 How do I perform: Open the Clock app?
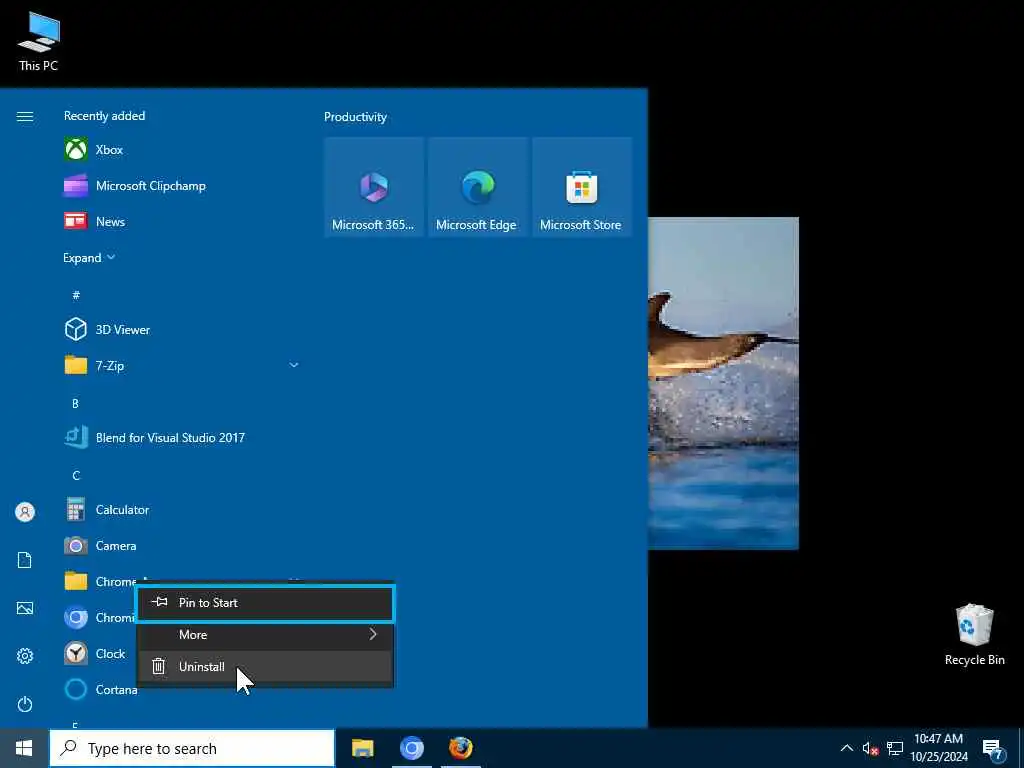coord(97,653)
